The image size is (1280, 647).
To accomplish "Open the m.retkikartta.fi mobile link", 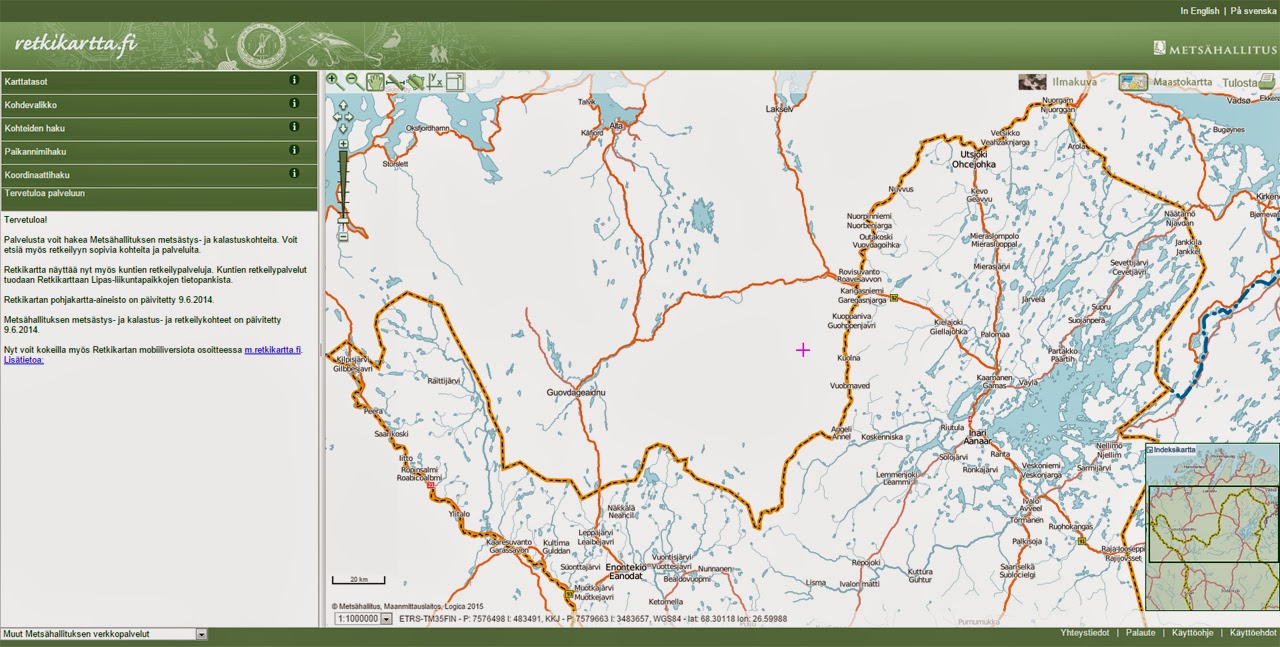I will [272, 350].
